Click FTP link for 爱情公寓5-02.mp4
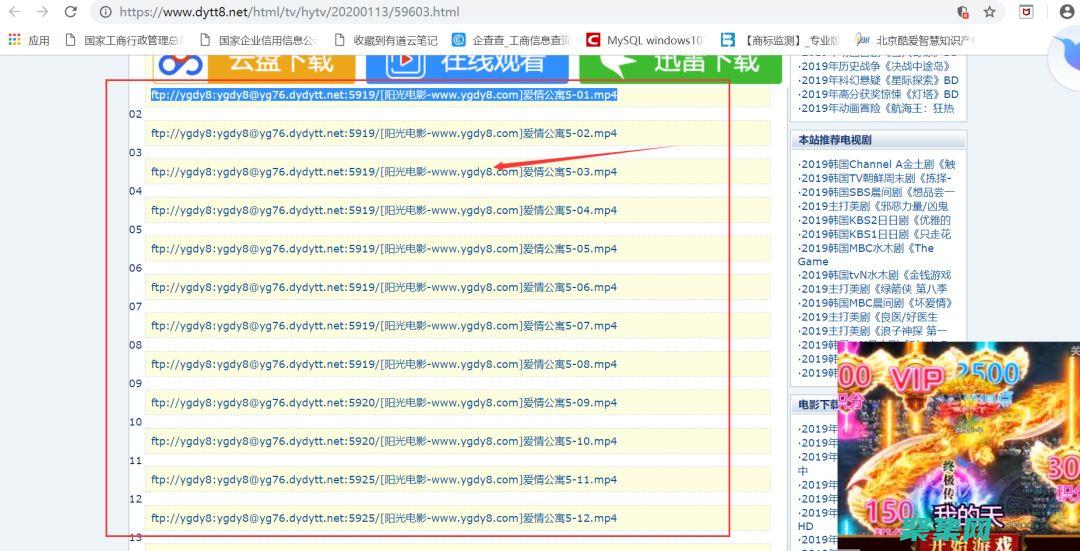 pyautogui.click(x=384, y=133)
